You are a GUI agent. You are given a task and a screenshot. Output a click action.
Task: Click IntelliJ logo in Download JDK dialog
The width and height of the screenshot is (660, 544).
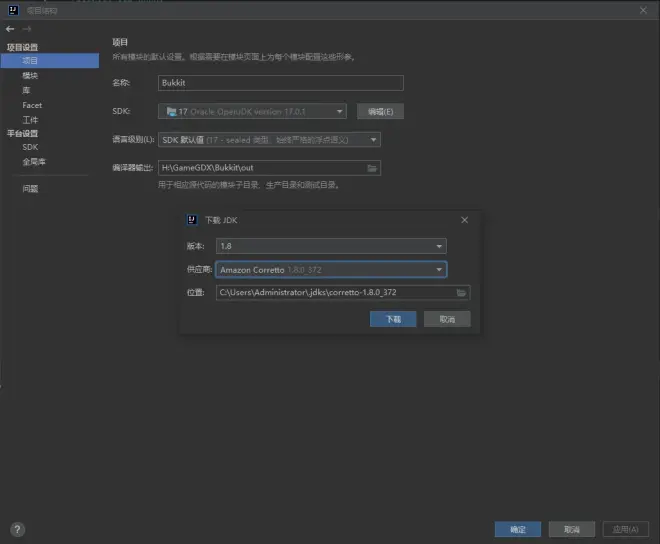point(192,220)
